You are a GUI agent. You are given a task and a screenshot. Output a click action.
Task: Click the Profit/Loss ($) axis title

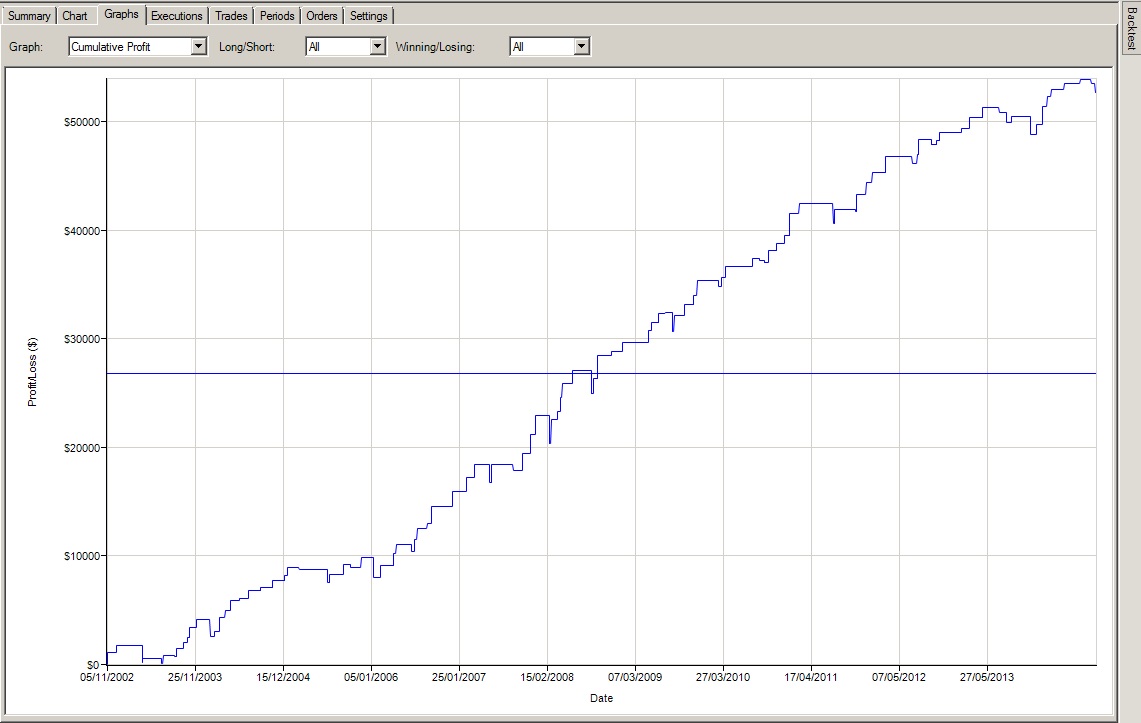32,371
